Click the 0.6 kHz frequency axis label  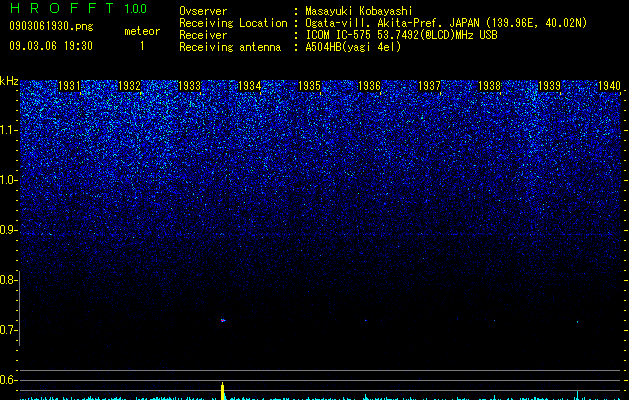8,380
